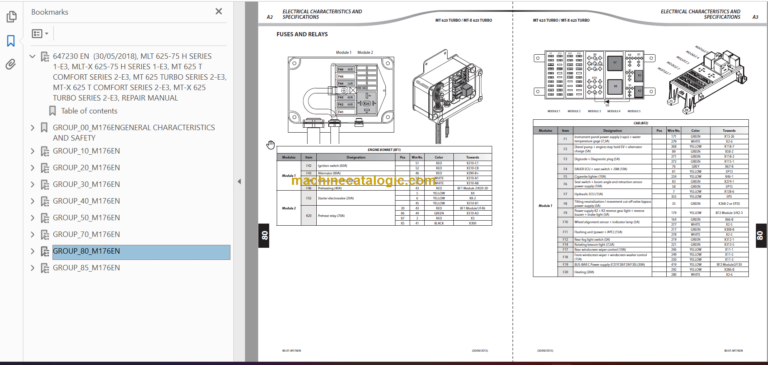Click the bookmark icon beside GROUP_40_M176EN
This screenshot has height=365, width=768.
tap(45, 201)
